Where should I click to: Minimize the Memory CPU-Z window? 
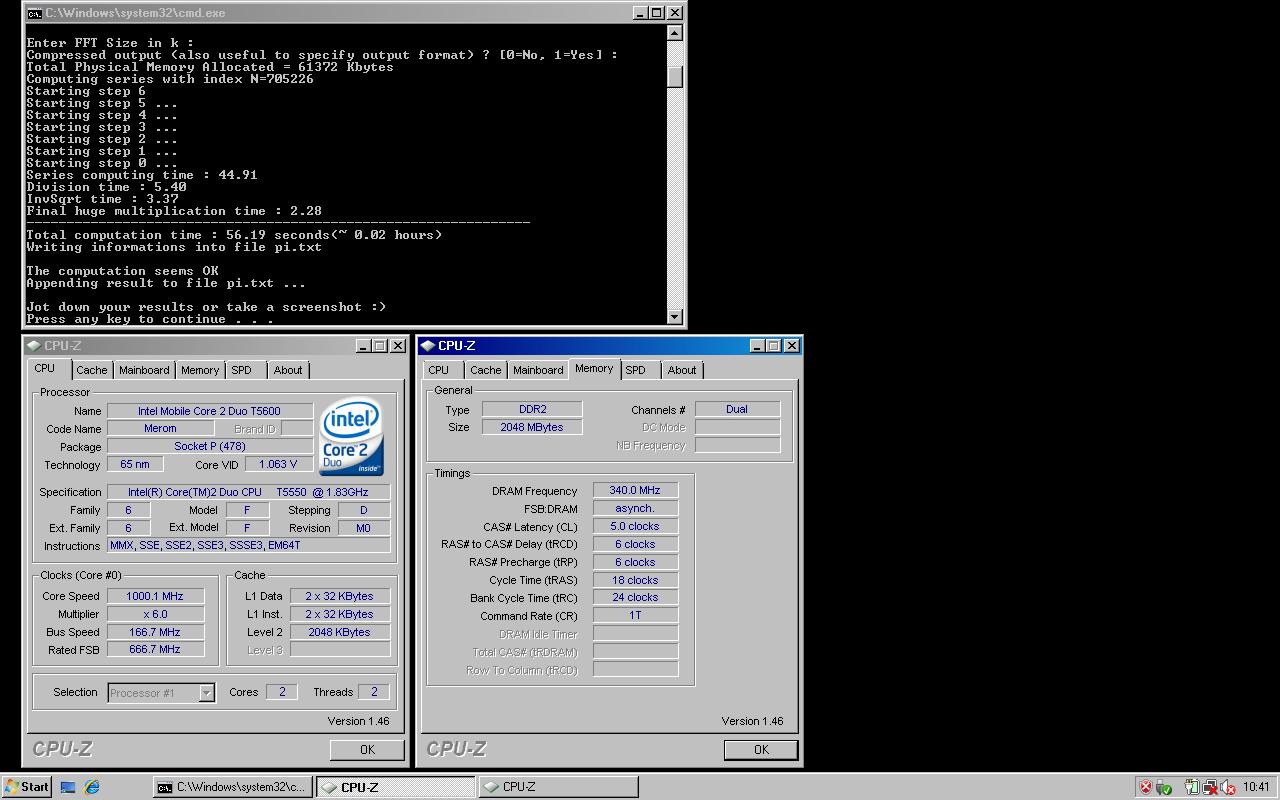758,346
